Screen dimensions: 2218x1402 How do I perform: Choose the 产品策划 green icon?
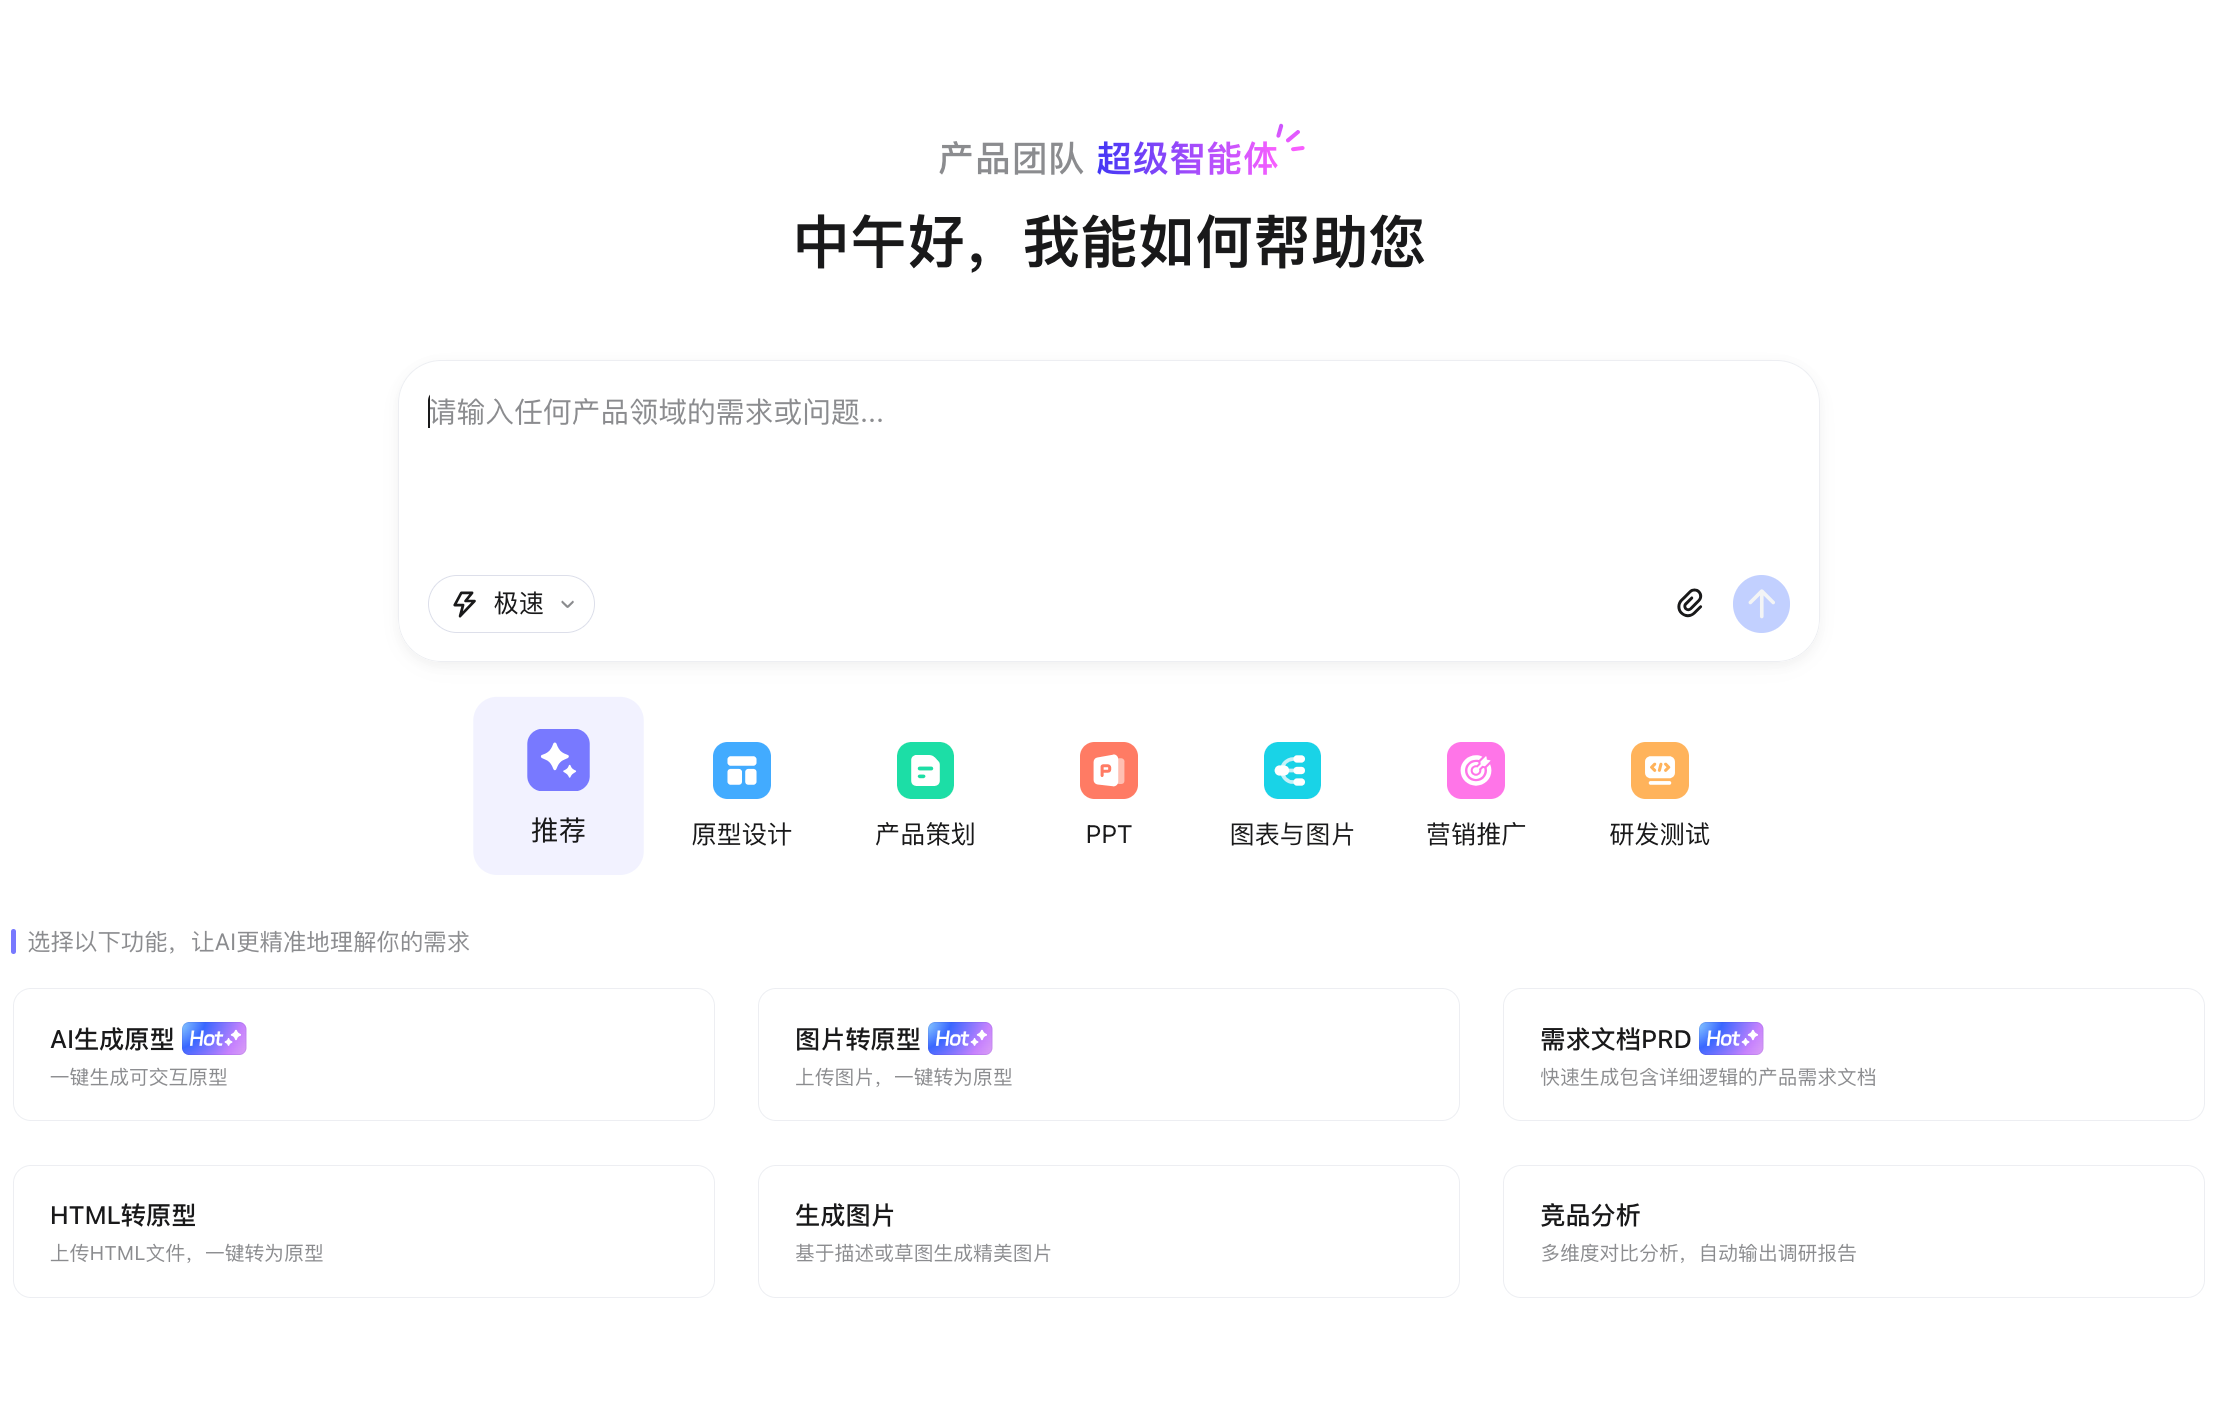click(x=925, y=770)
